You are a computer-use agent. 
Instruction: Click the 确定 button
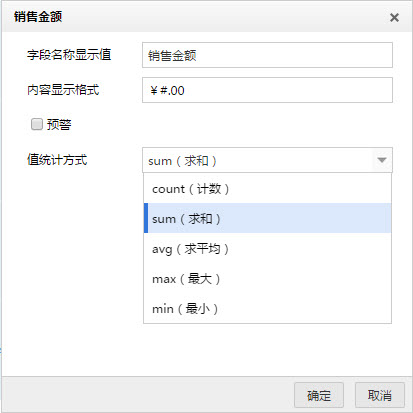[319, 395]
